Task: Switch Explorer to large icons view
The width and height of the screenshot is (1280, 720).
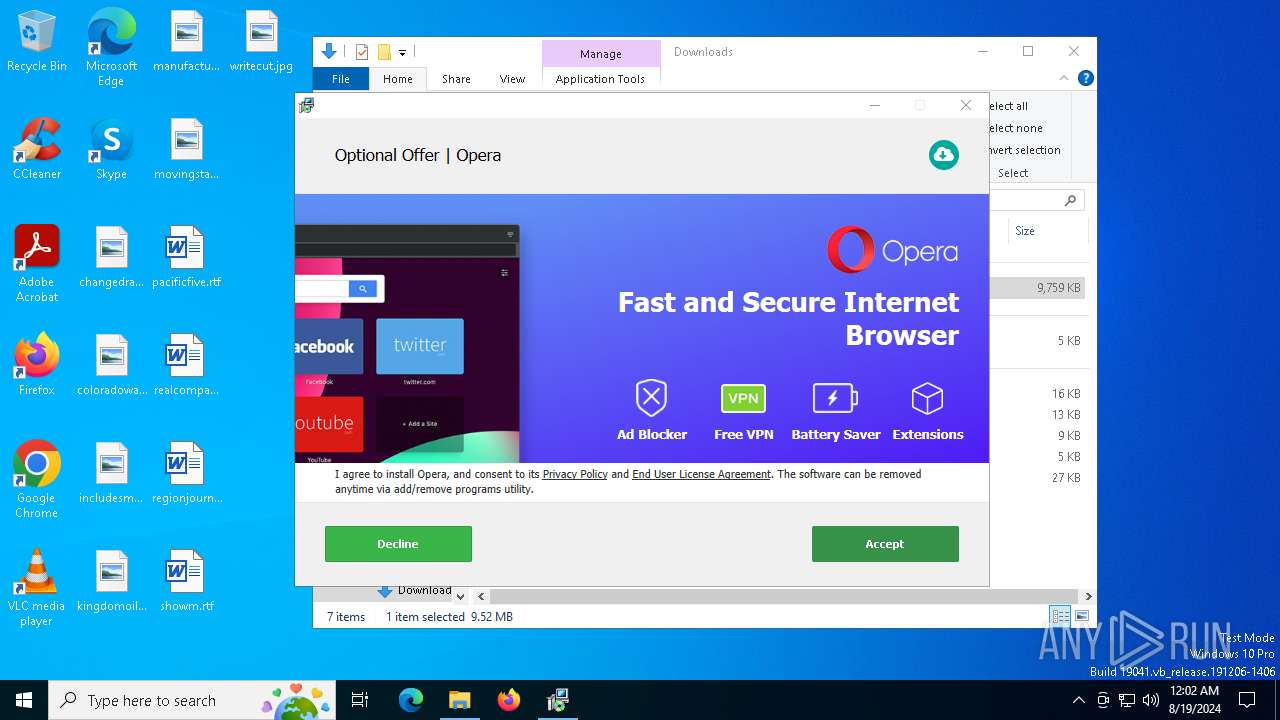Action: [1081, 616]
